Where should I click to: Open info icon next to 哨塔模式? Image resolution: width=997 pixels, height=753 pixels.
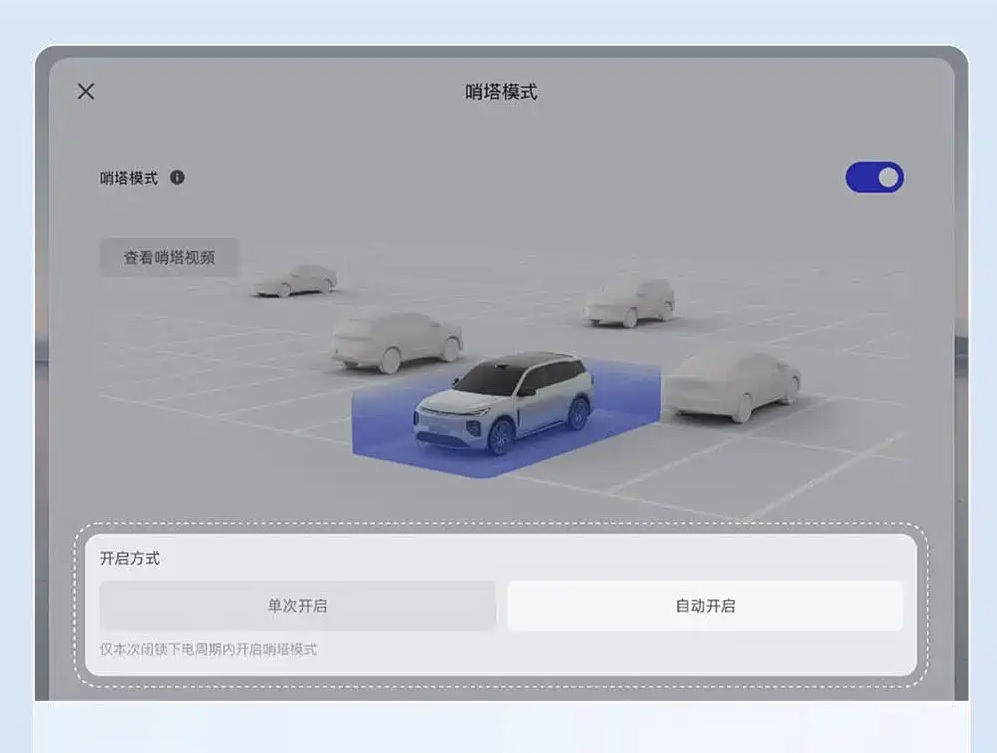point(177,177)
